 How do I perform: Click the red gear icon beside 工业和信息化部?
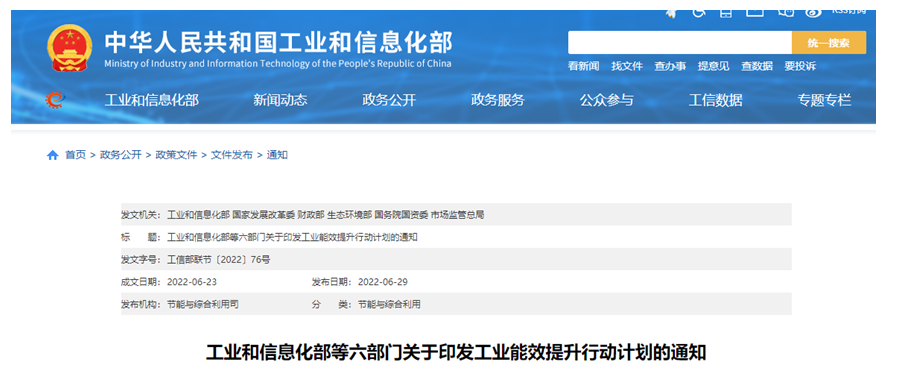coord(56,100)
